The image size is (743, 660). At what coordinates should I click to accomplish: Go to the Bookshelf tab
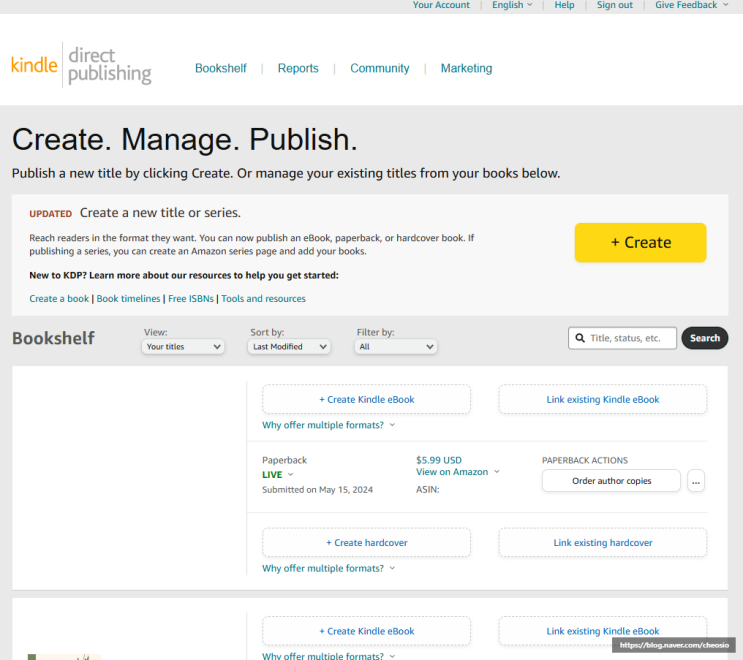click(221, 68)
